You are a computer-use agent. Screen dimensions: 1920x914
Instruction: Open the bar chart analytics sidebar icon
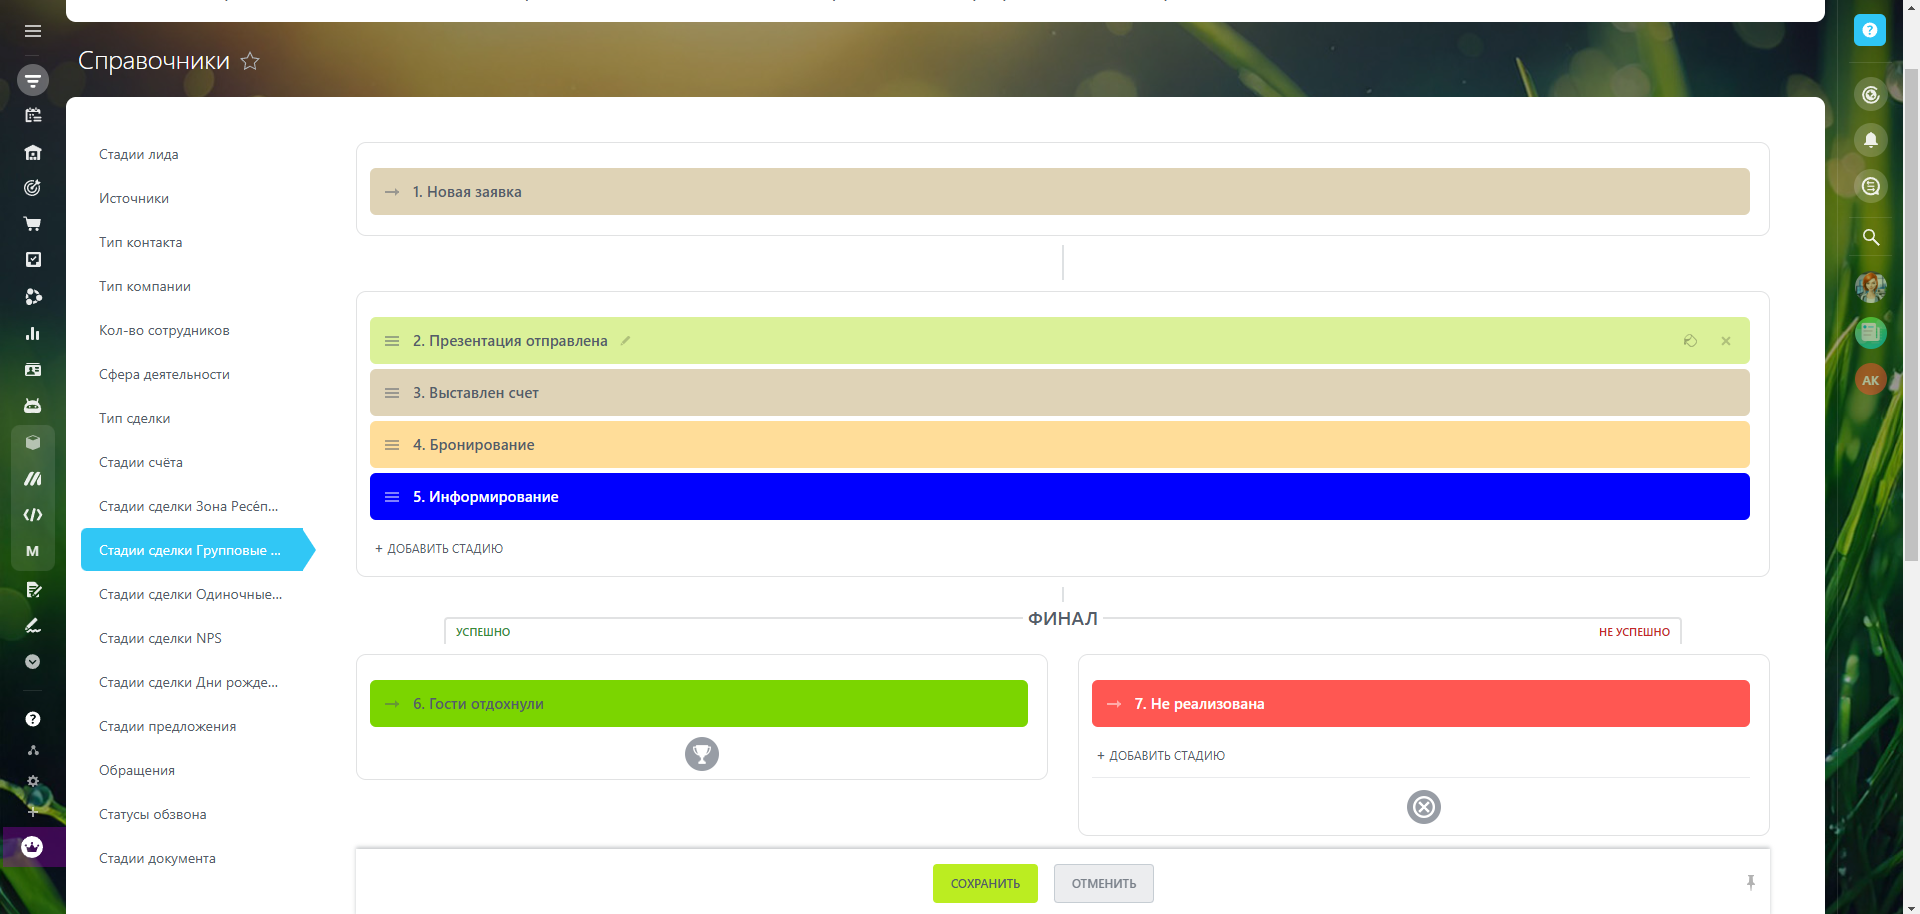point(33,333)
